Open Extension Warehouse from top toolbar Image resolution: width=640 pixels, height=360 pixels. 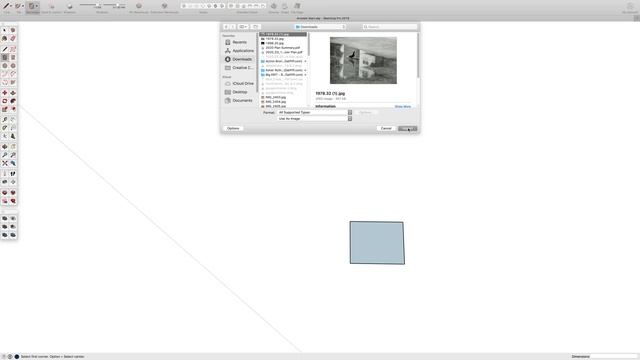[164, 6]
